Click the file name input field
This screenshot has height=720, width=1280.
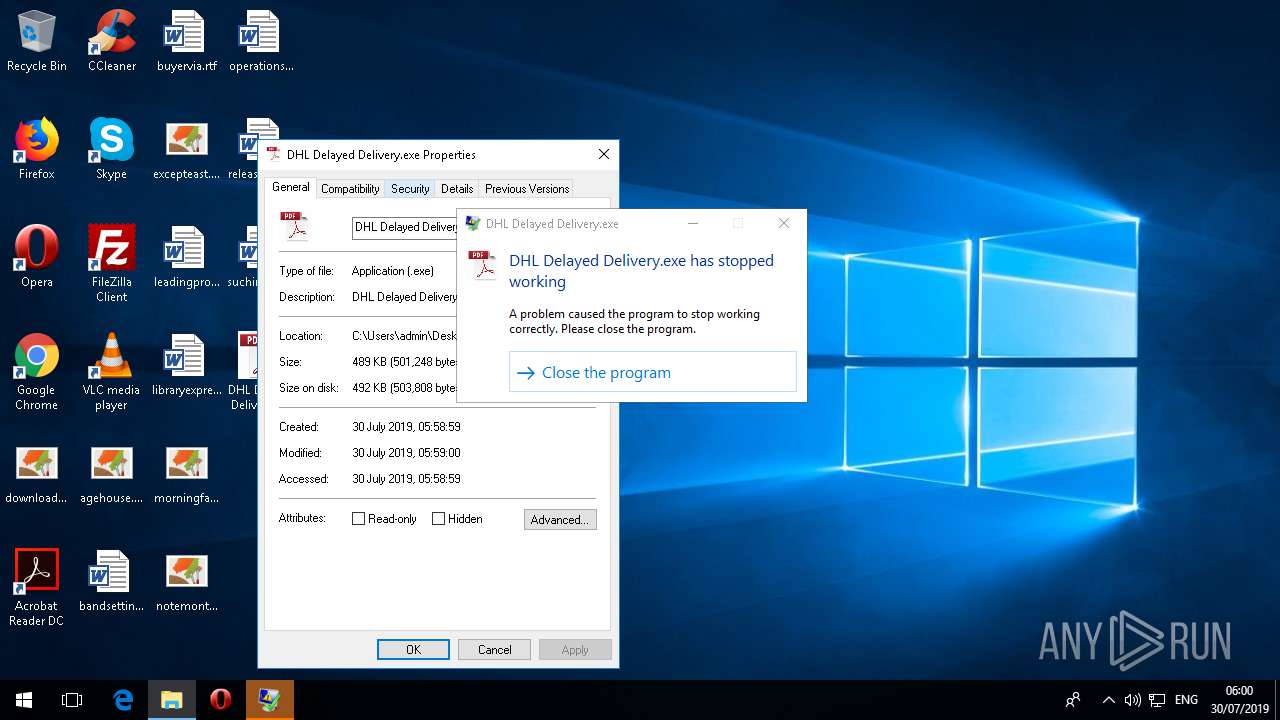(x=405, y=227)
